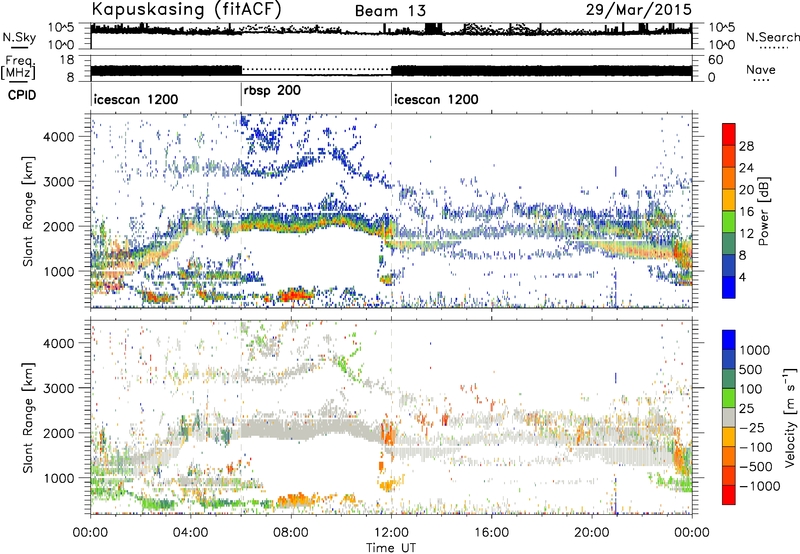Click the dotted Nave line during rbsp interval
Image resolution: width=800 pixels, height=554 pixels.
click(x=316, y=69)
